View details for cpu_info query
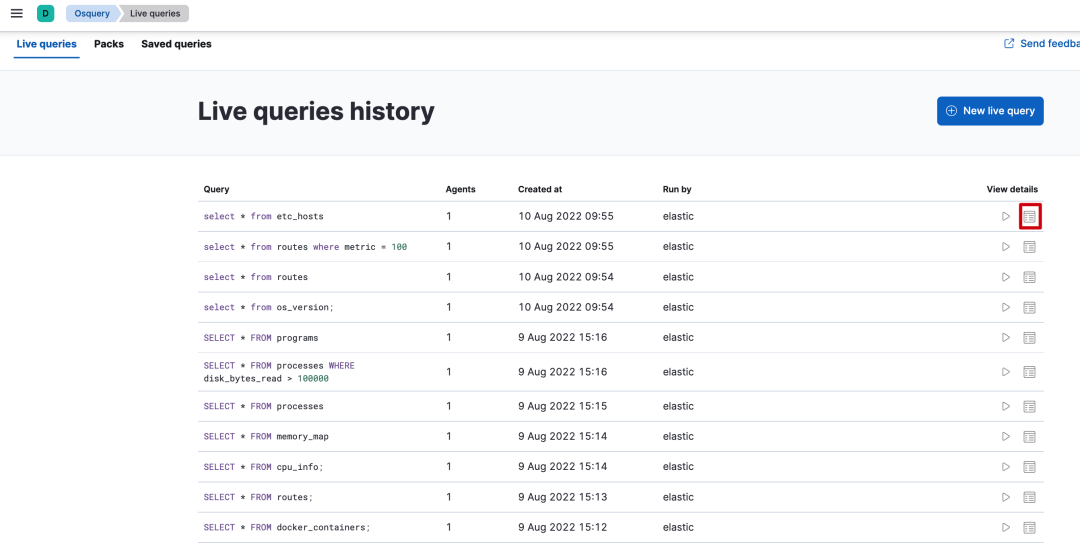 [1030, 467]
